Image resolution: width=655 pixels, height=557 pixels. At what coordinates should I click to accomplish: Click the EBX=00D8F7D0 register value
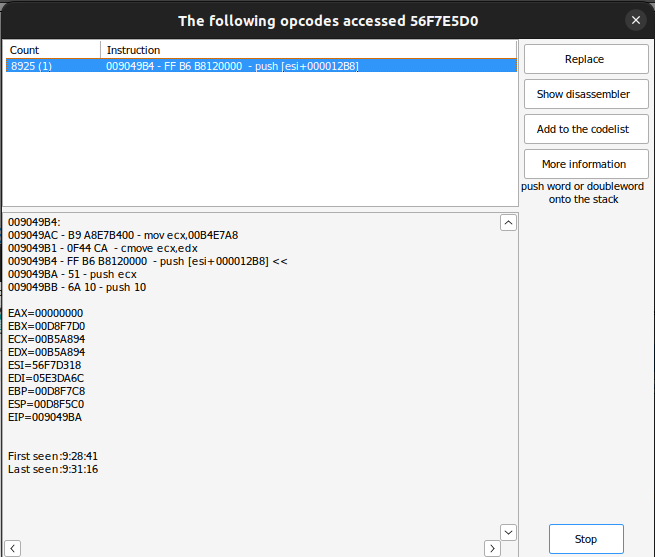[46, 326]
